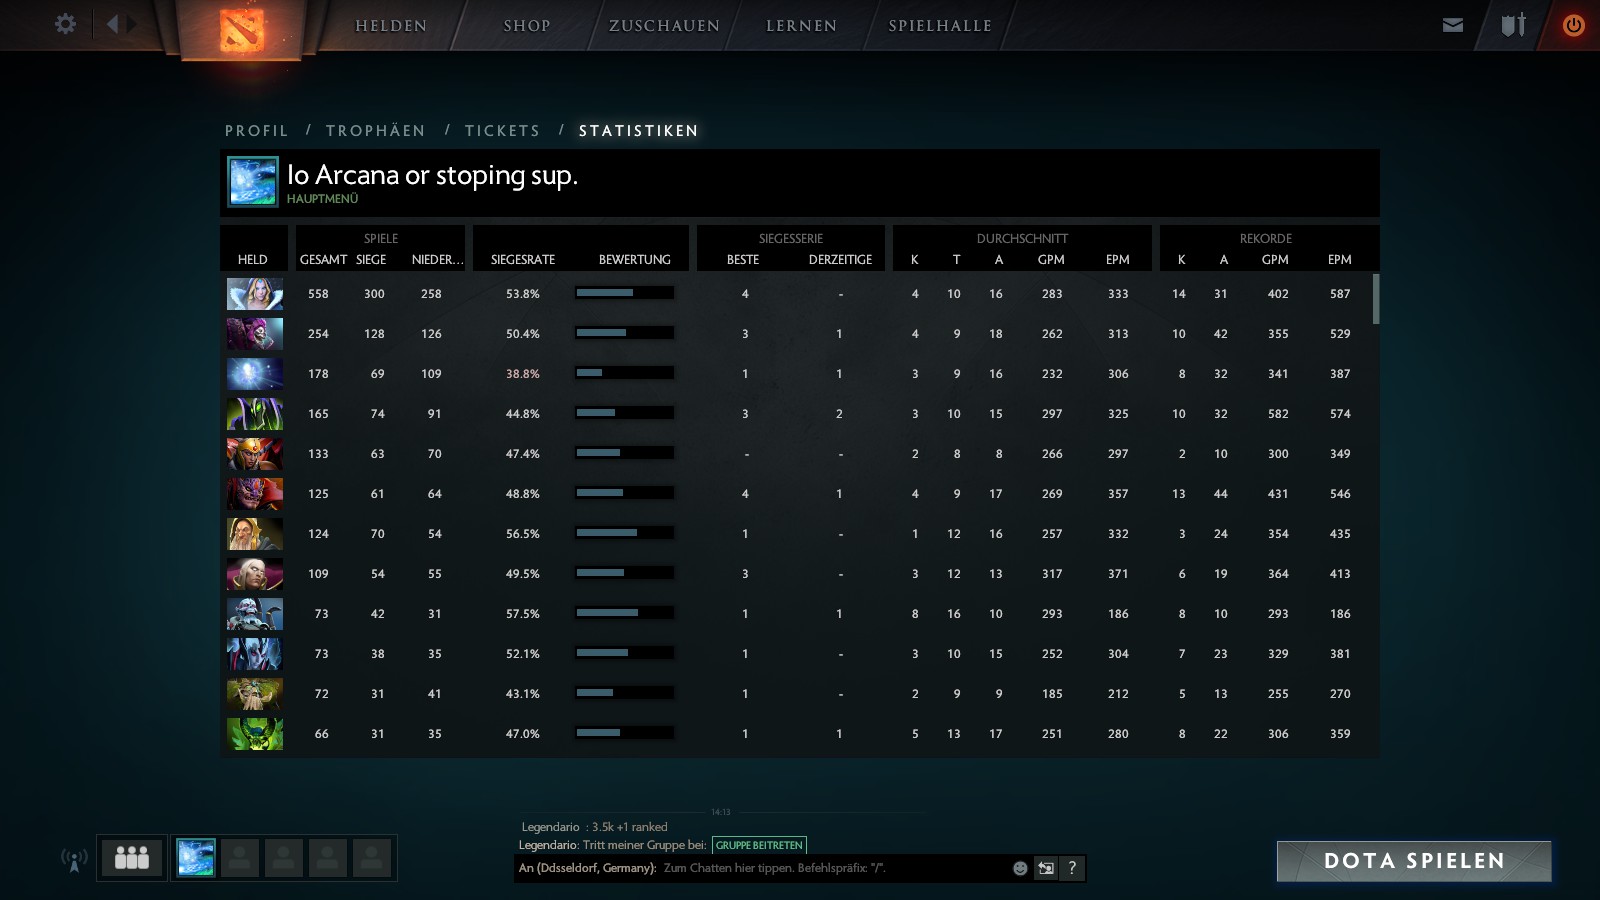Click the voice broadcast antenna icon
This screenshot has width=1600, height=900.
coord(74,859)
